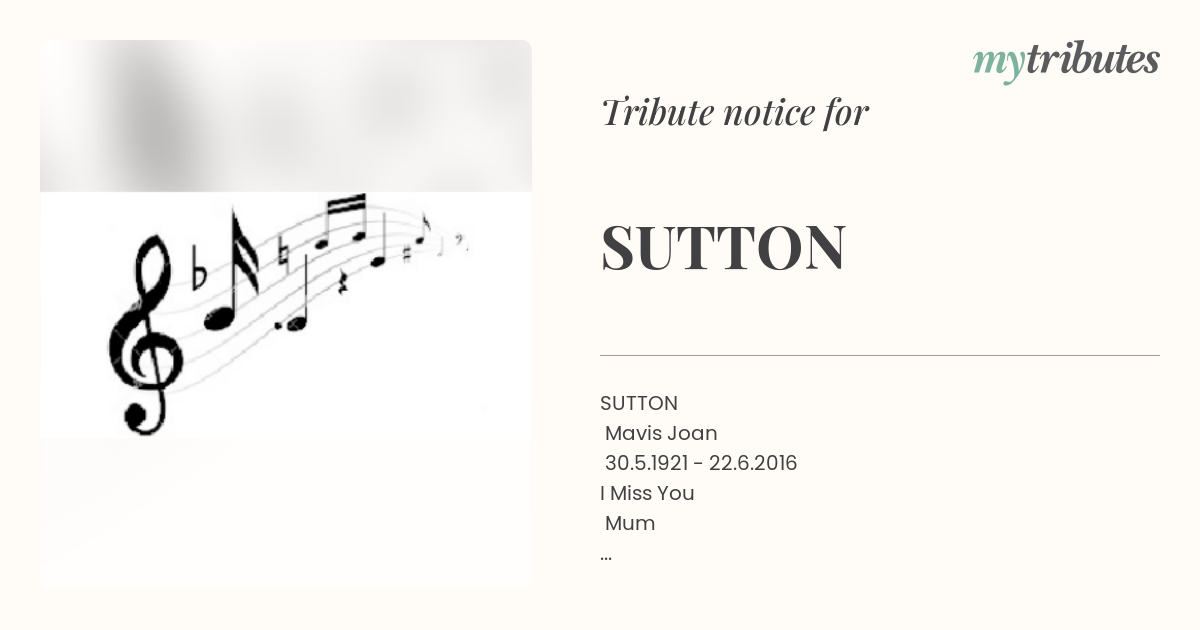Click the dates 30.5.1921 - 22.6.2016
This screenshot has height=630, width=1200.
pos(701,463)
